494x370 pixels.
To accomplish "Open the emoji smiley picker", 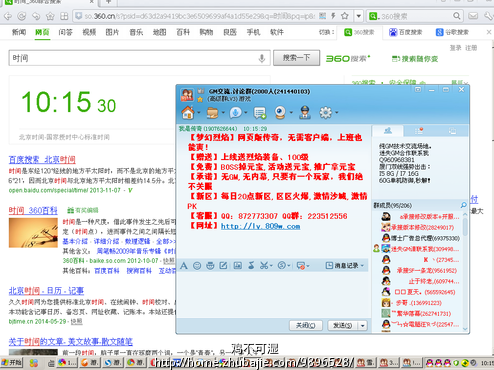I will point(197,266).
